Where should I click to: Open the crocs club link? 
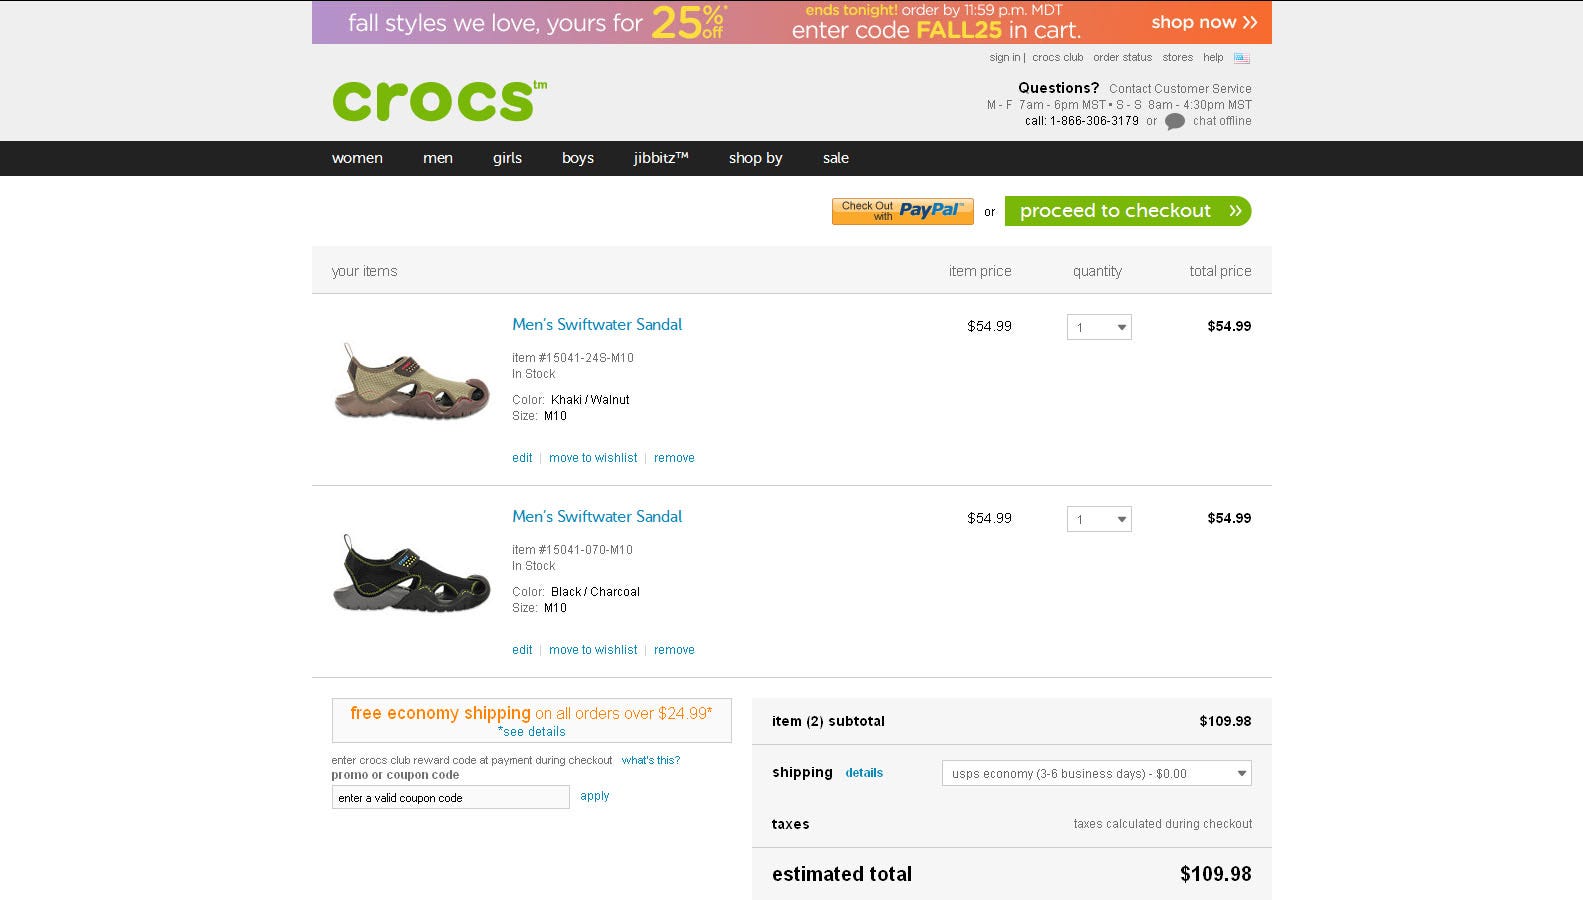coord(1058,58)
